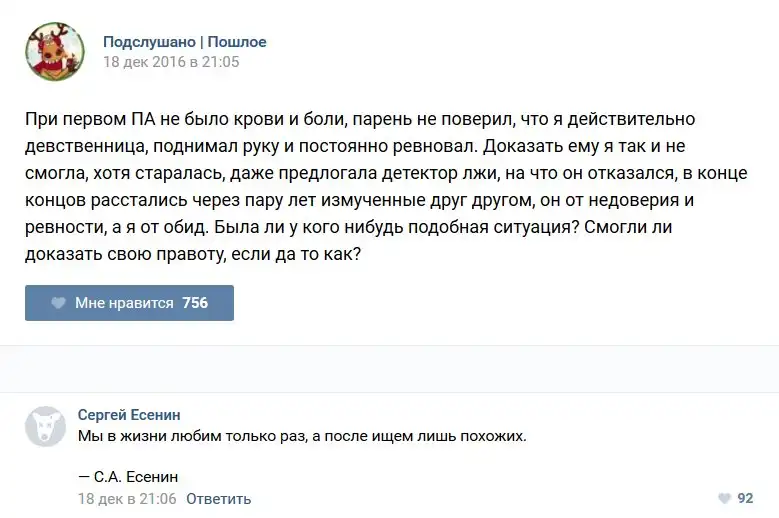Open the "Подслушано | Пошлое" community link
The image size is (779, 518).
184,42
